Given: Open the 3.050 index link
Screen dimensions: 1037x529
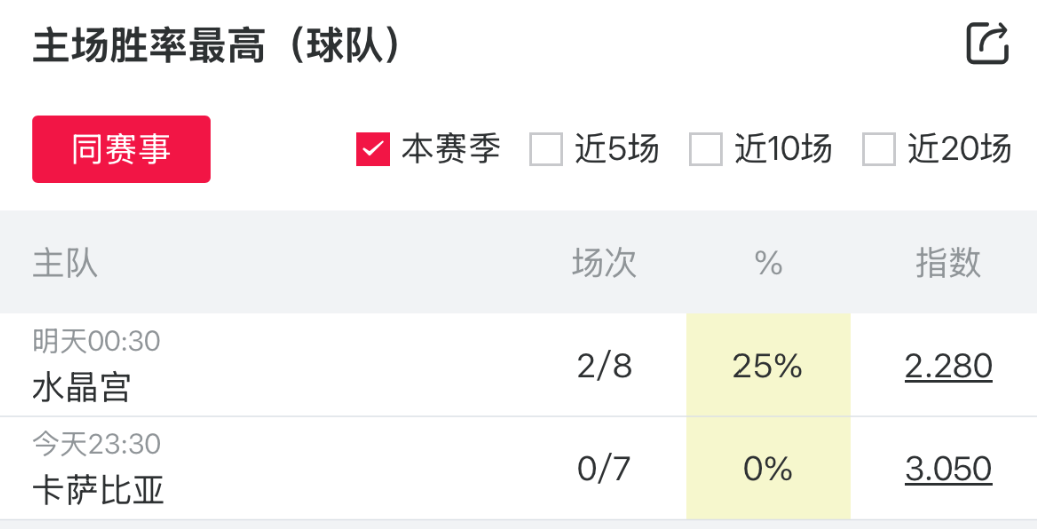Looking at the screenshot, I should pyautogui.click(x=948, y=468).
